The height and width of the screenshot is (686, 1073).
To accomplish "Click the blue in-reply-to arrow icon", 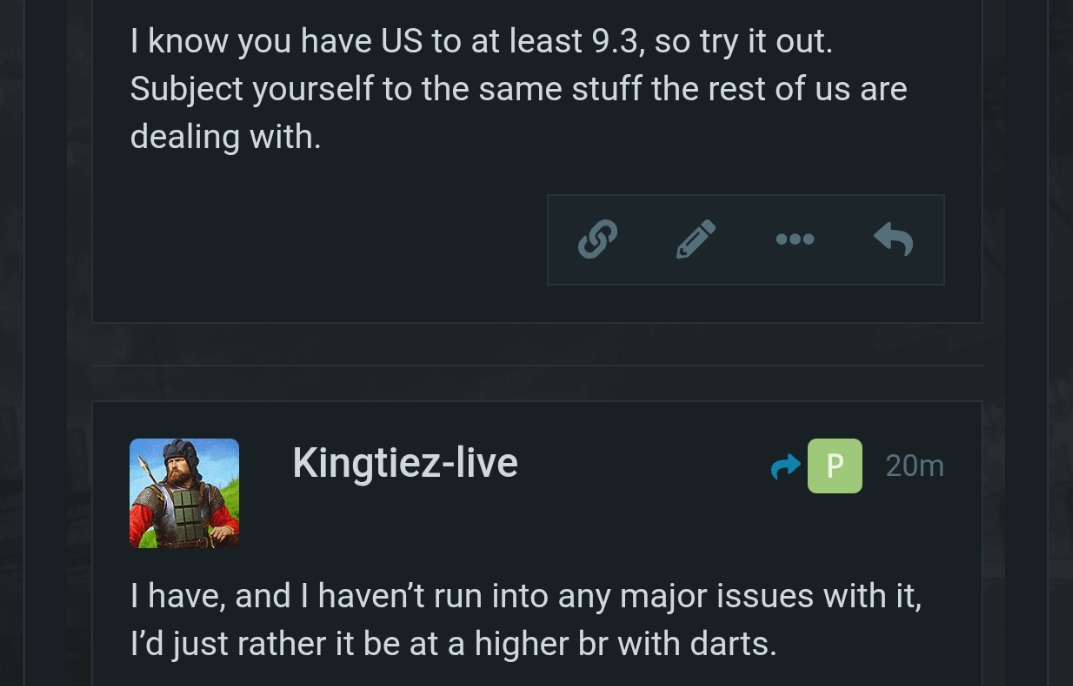I will tap(786, 466).
